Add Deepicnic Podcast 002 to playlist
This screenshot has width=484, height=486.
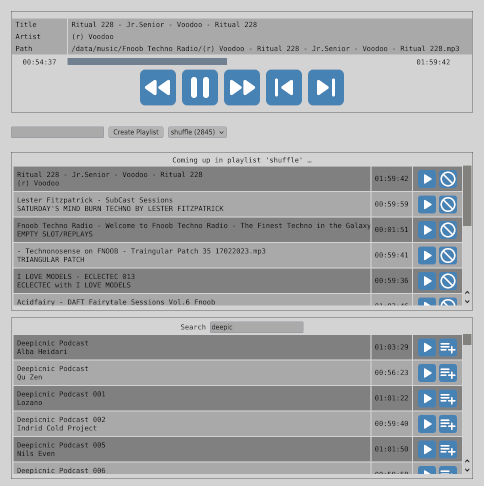coord(448,424)
